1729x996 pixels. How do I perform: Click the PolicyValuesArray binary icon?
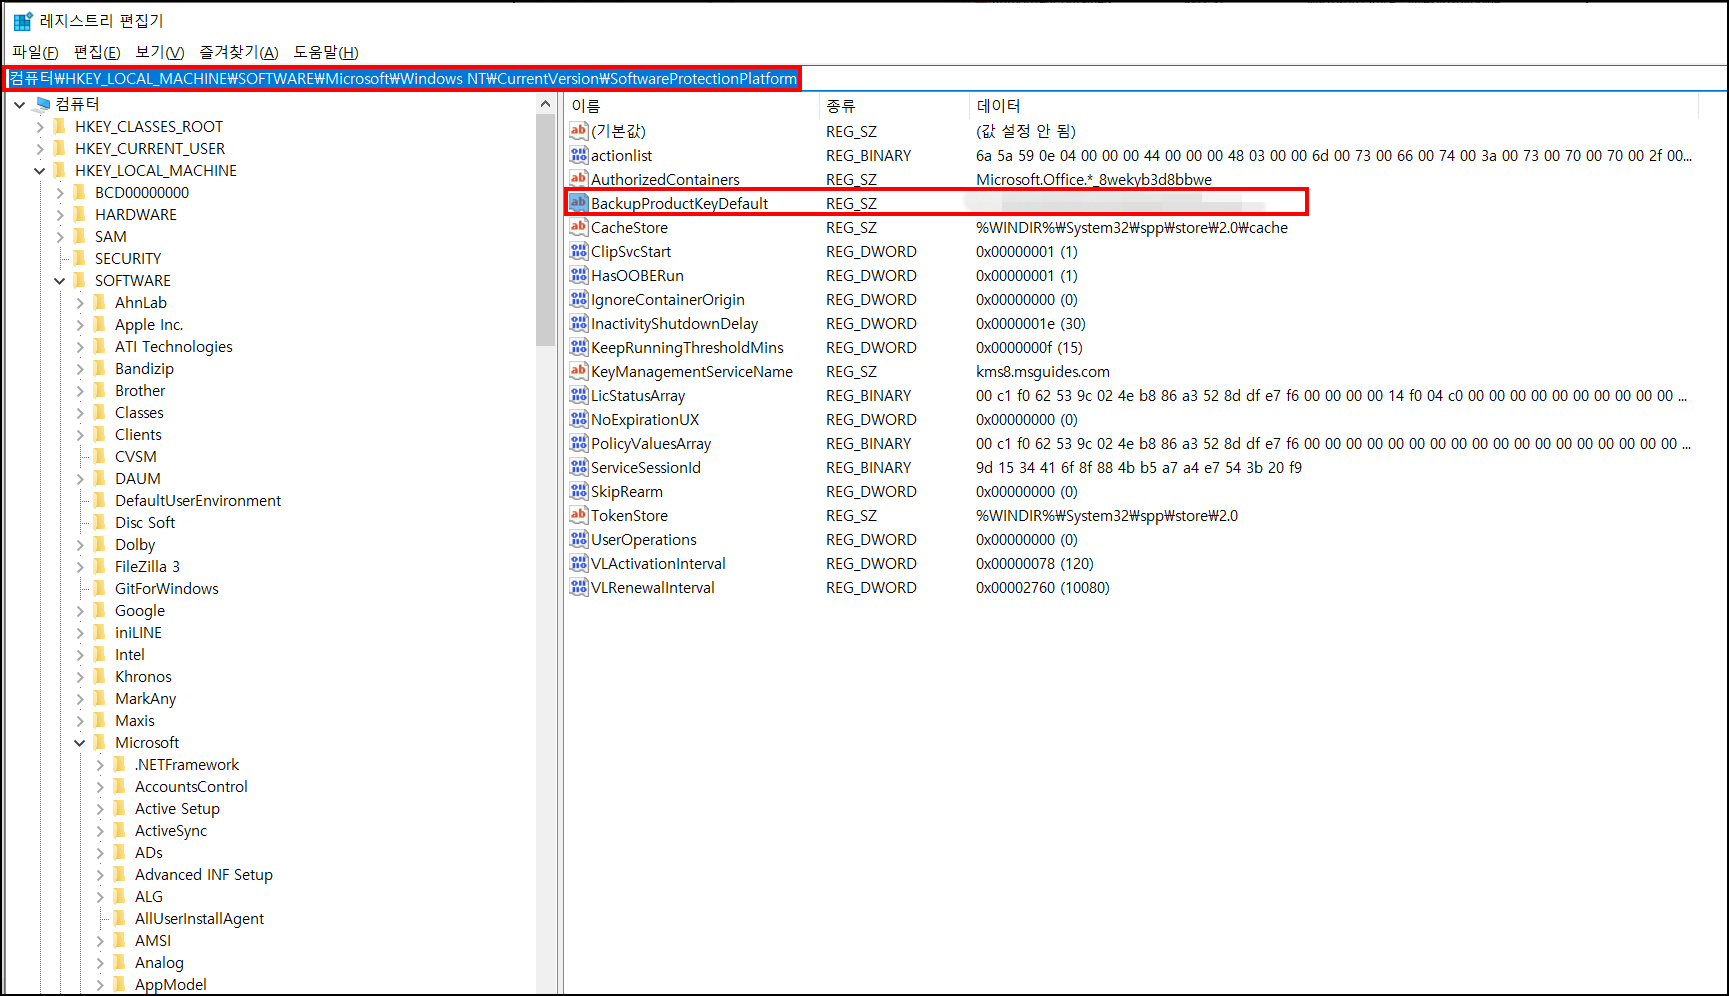[579, 443]
